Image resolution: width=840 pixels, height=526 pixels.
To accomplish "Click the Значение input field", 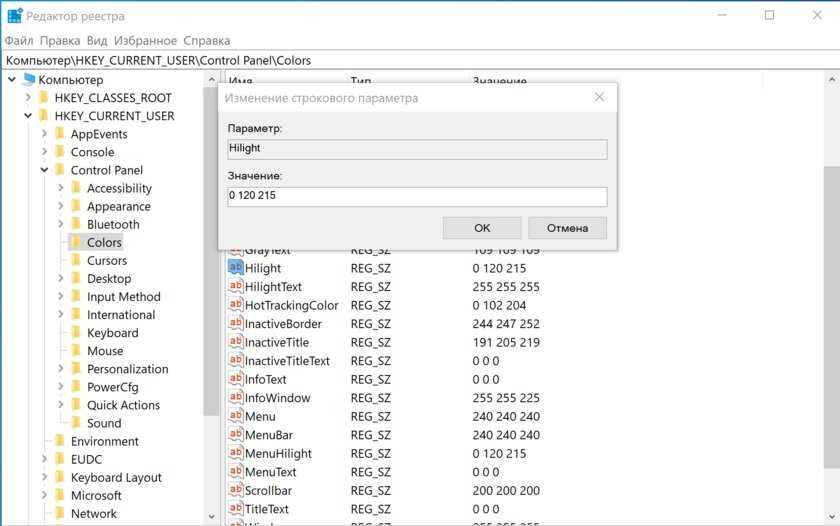I will (417, 196).
